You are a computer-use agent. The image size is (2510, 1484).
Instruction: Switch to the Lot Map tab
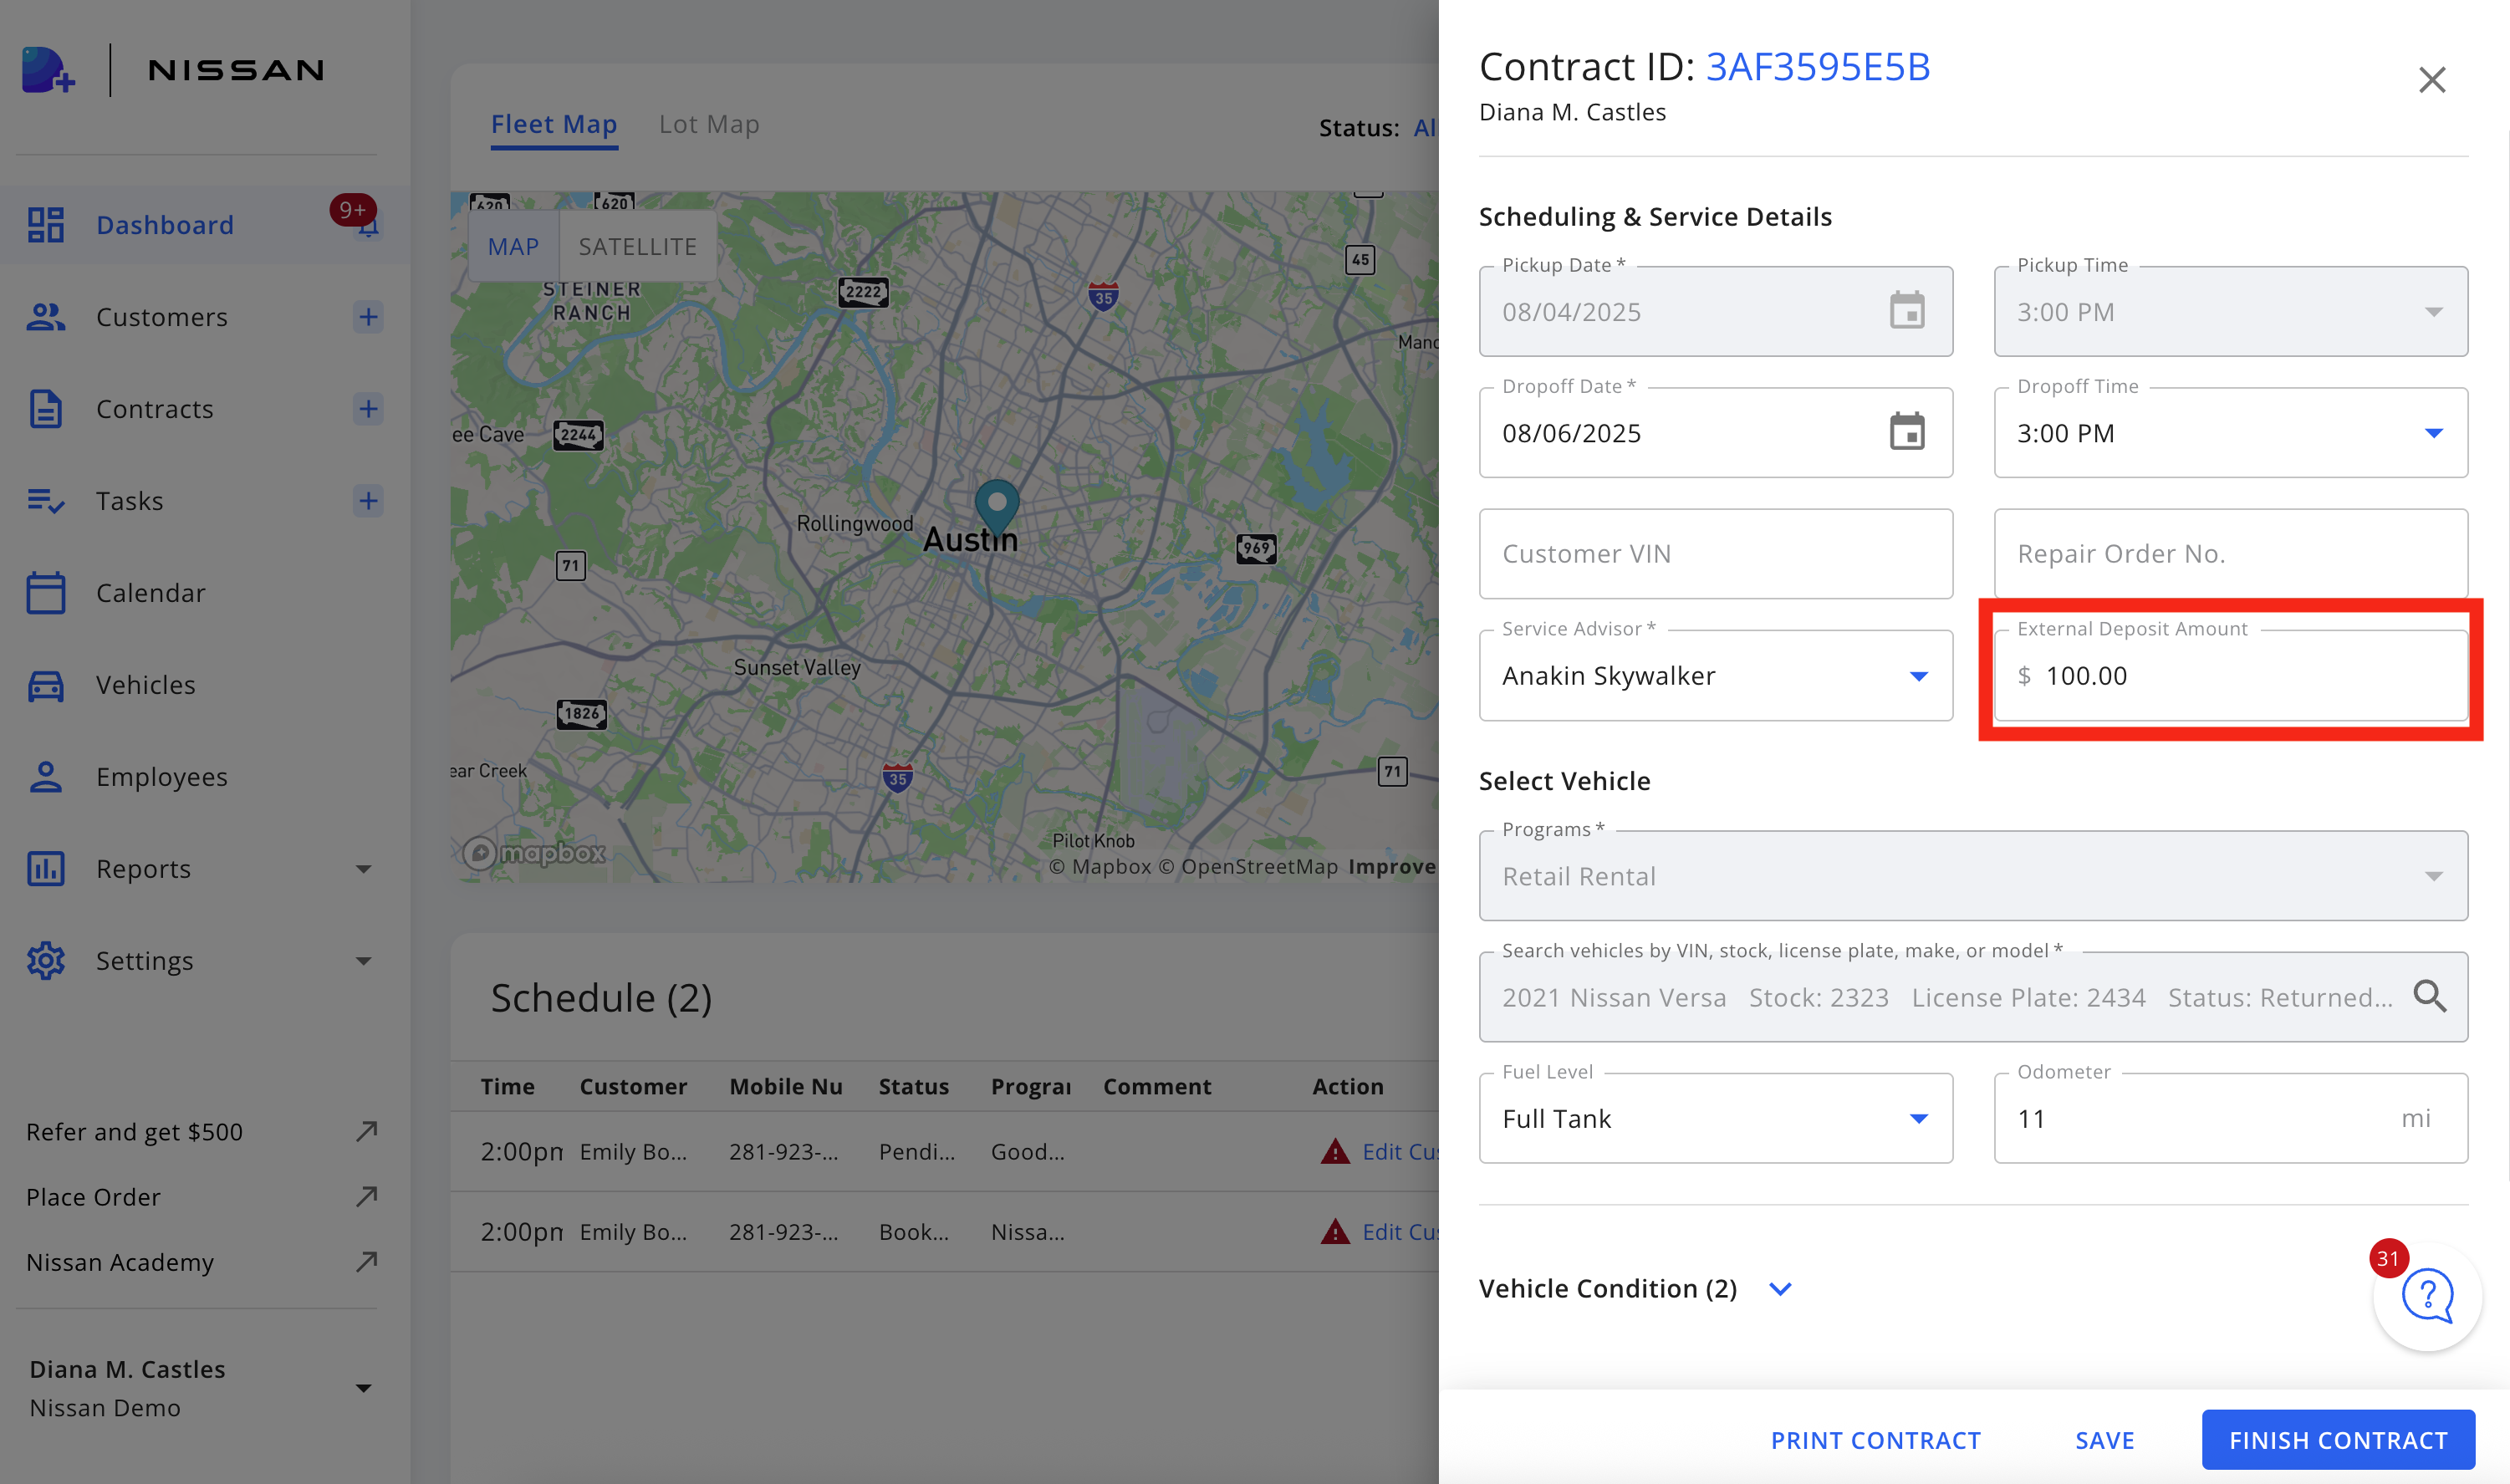pyautogui.click(x=709, y=124)
